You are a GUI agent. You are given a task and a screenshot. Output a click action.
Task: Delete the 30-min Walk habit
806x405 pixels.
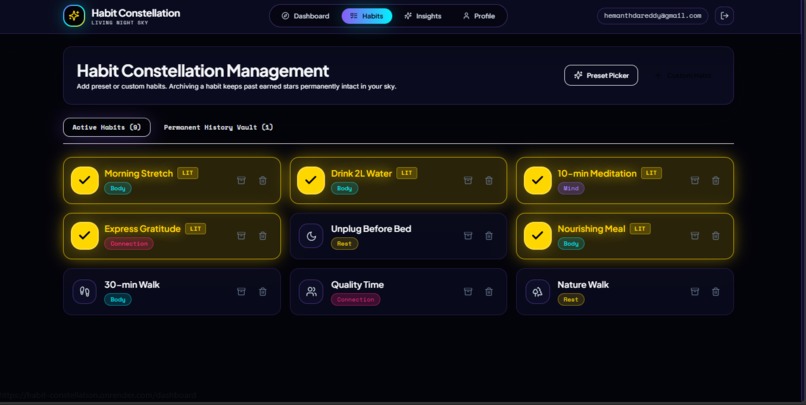click(x=263, y=291)
